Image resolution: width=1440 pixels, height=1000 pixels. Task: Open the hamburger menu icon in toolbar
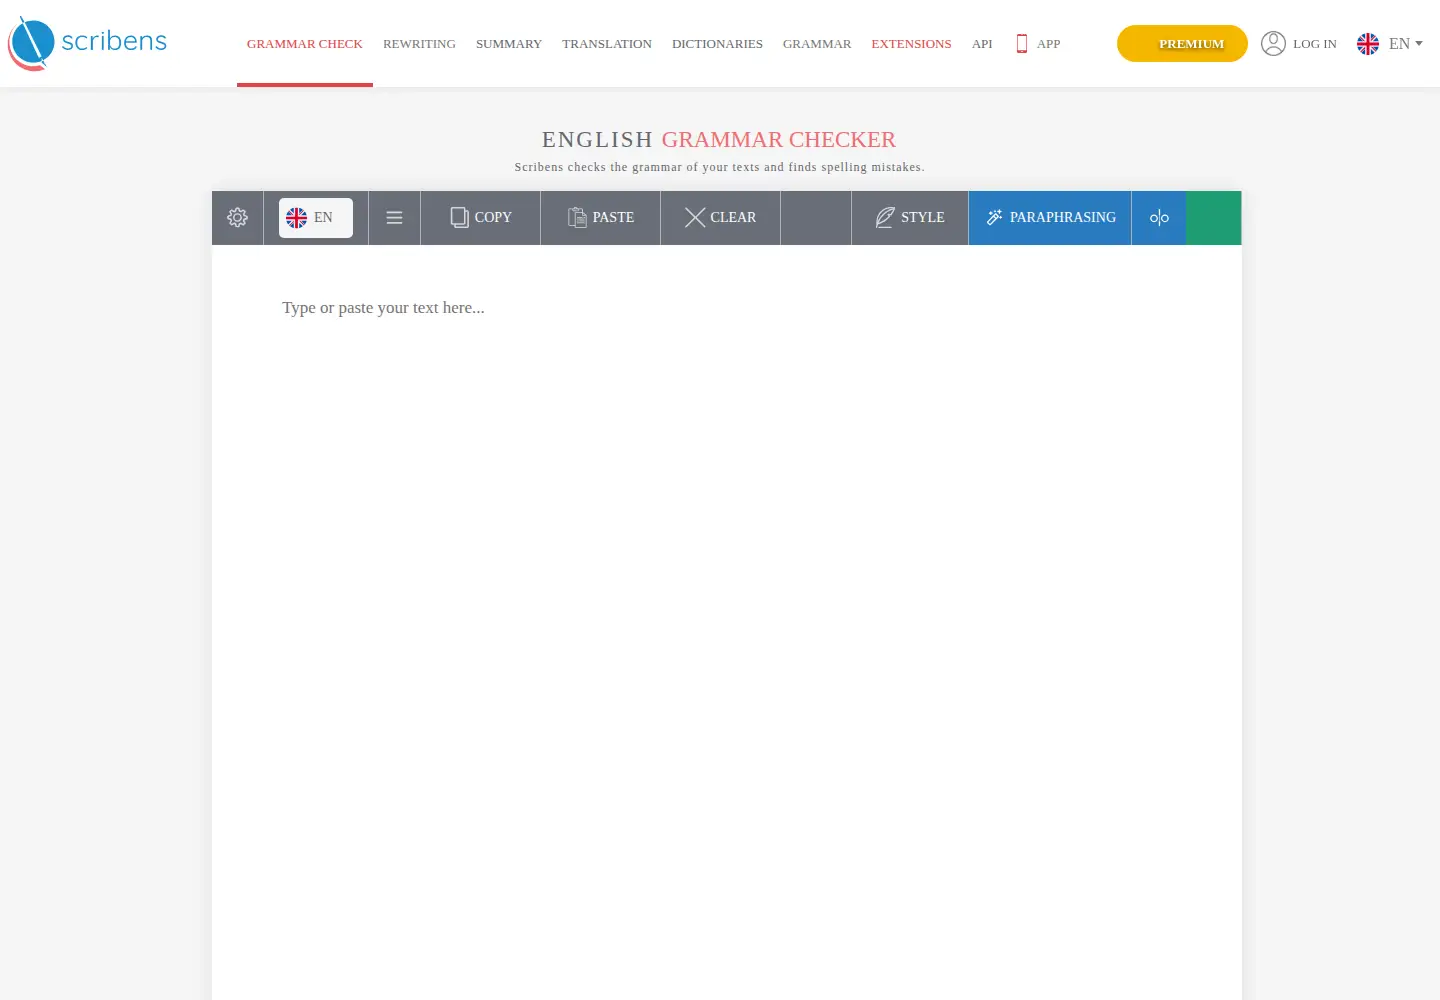394,217
